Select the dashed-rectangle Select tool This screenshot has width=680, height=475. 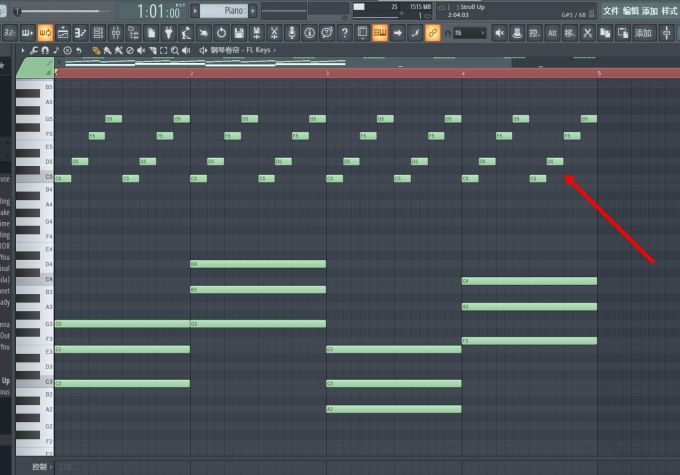click(x=163, y=50)
